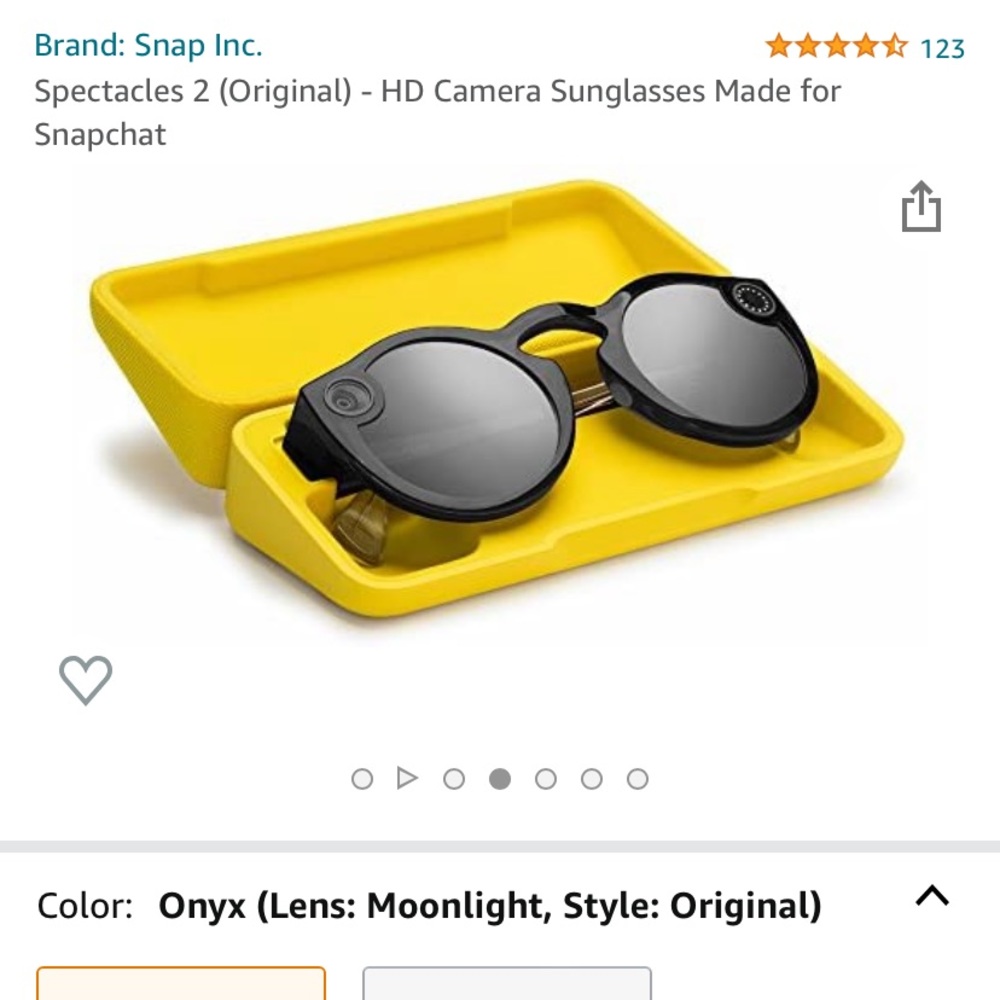This screenshot has width=1000, height=1000.
Task: View the 123 customer reviews
Action: [x=942, y=48]
